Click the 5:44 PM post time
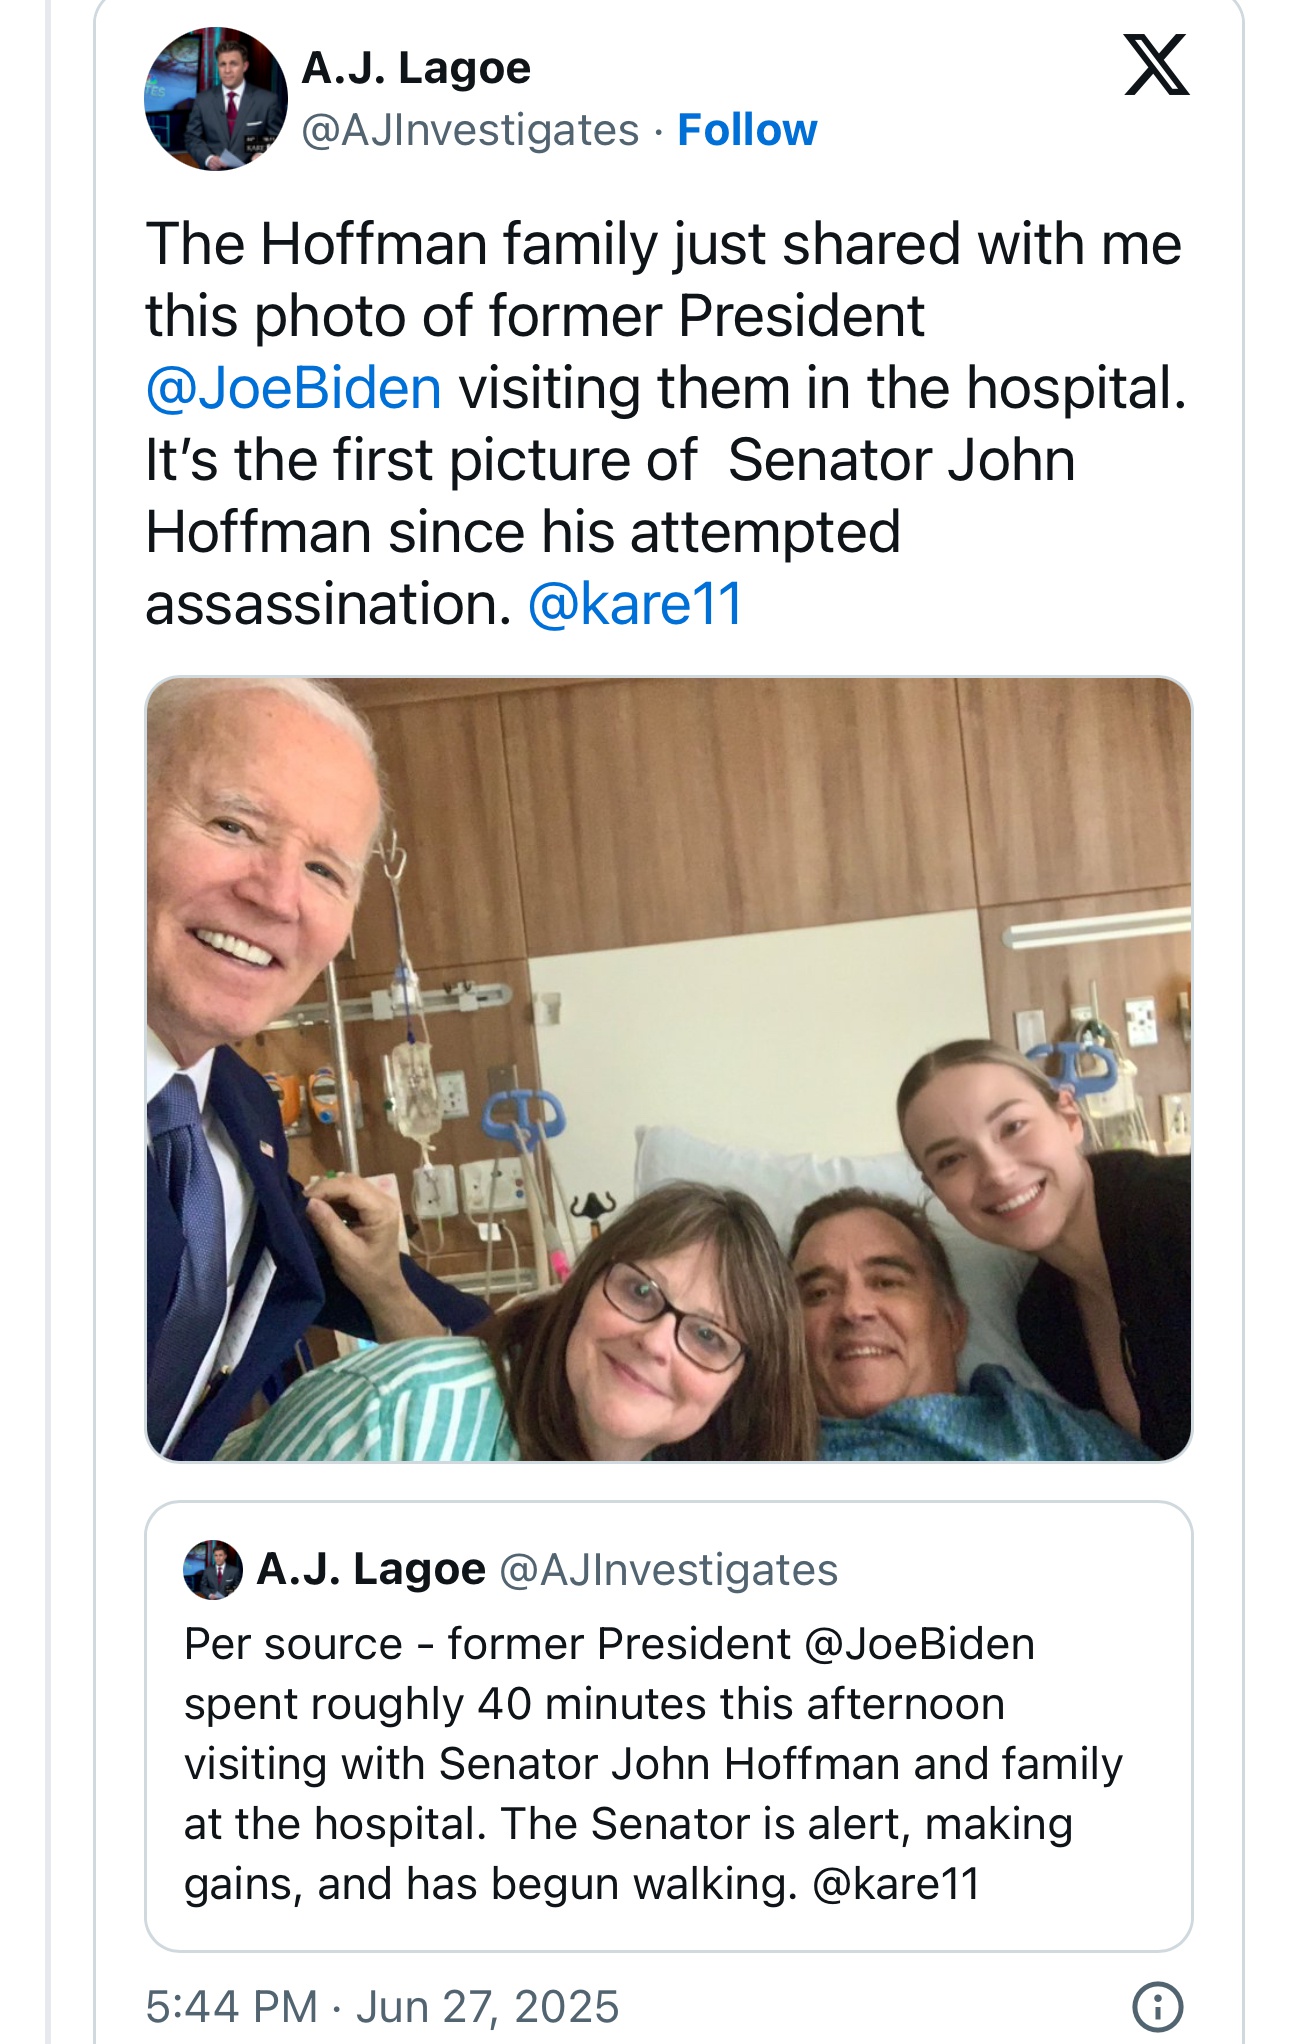1290x2044 pixels. [231, 2007]
